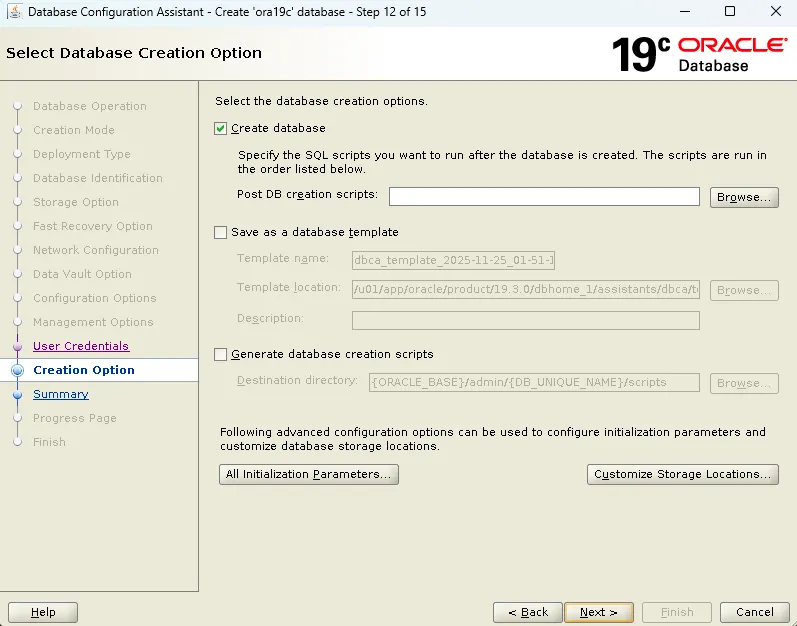The image size is (797, 626).
Task: Go to User Credentials step
Action: click(81, 346)
